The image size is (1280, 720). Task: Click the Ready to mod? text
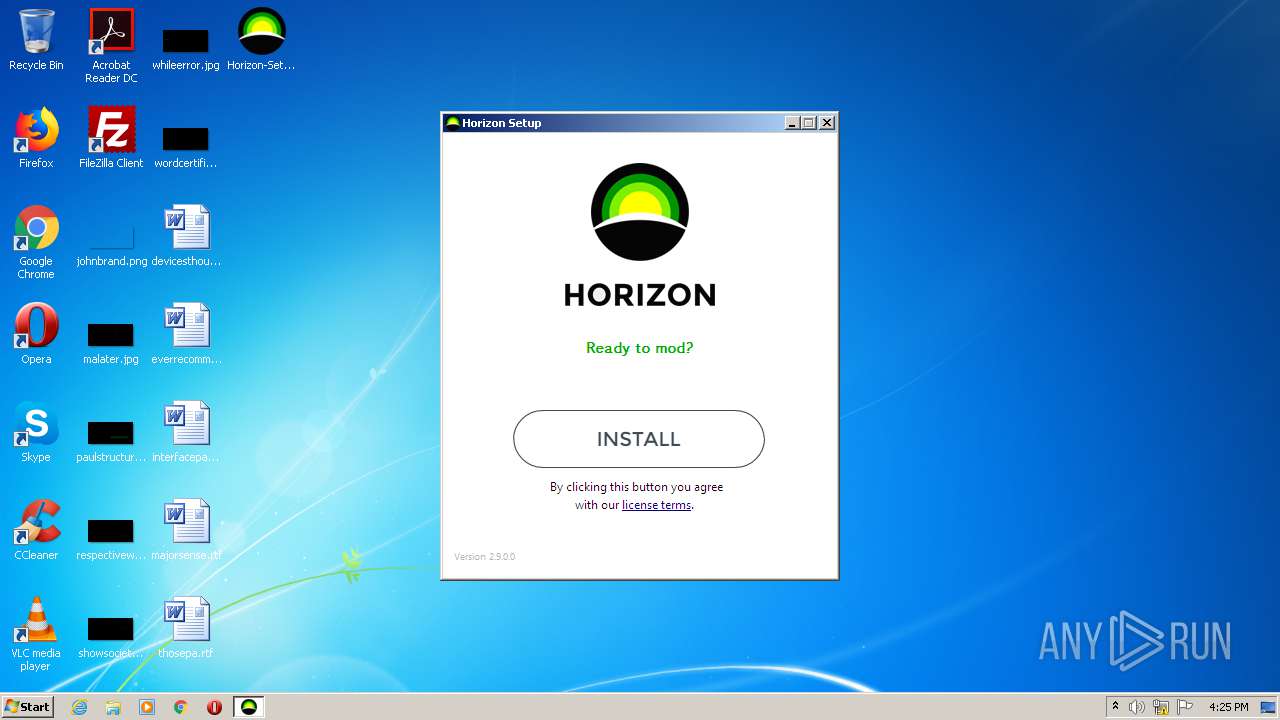coord(639,348)
